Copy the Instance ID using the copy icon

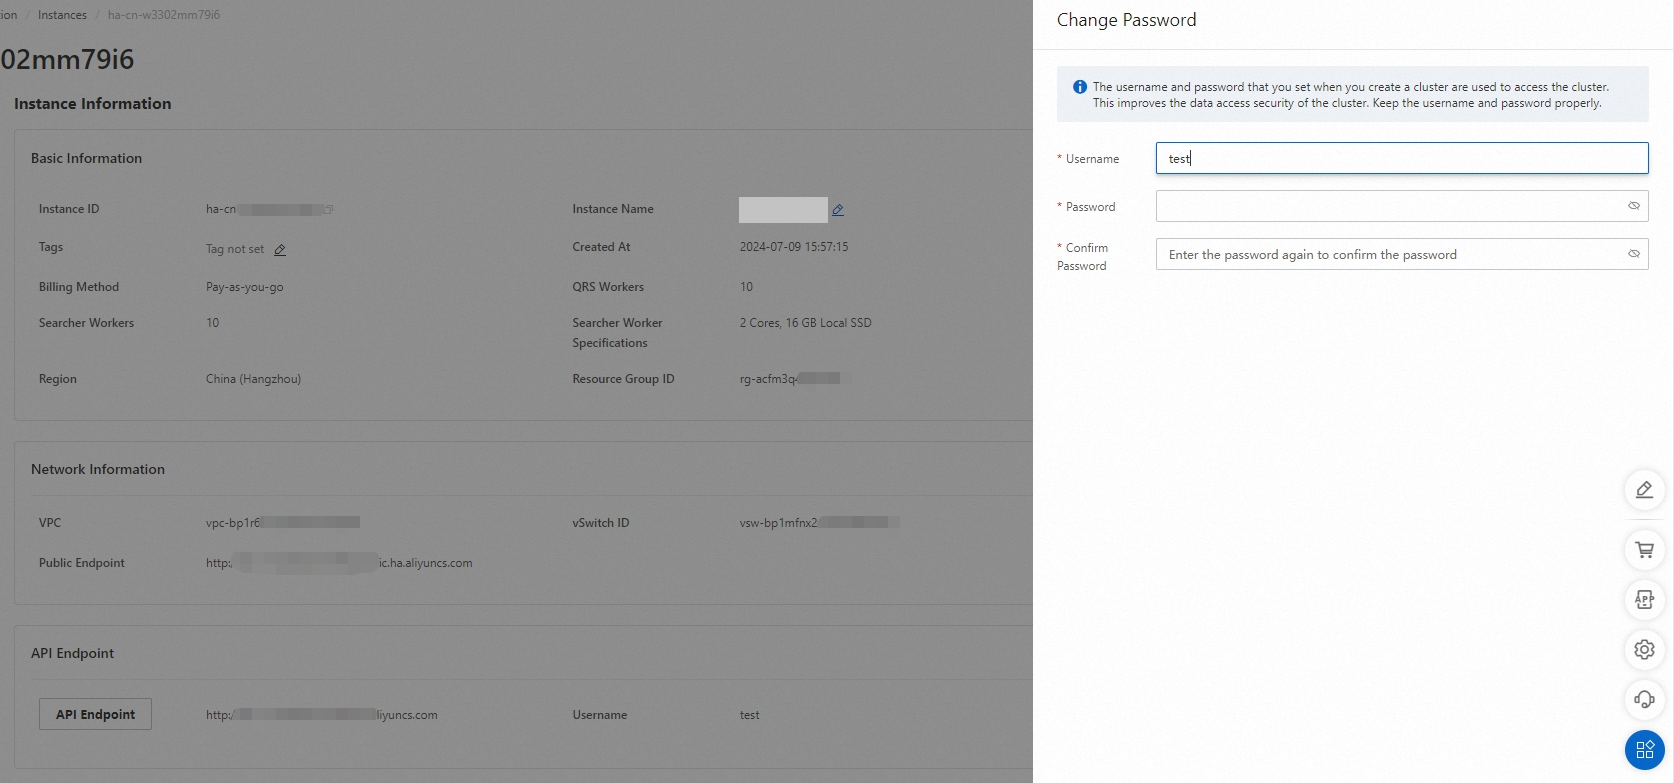coord(329,210)
